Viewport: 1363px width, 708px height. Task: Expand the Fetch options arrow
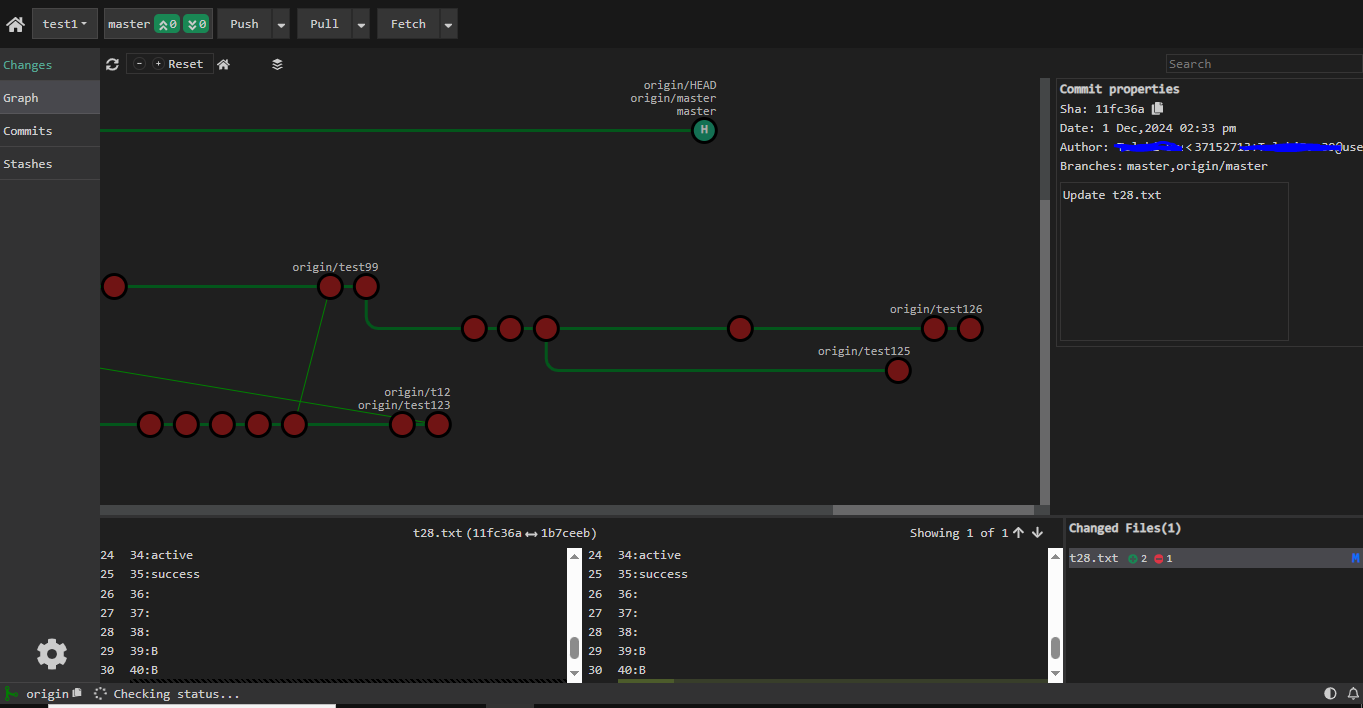coord(448,24)
